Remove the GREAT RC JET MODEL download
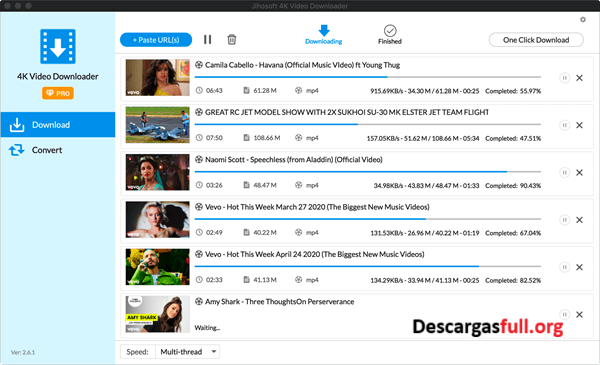The width and height of the screenshot is (600, 365). click(579, 125)
